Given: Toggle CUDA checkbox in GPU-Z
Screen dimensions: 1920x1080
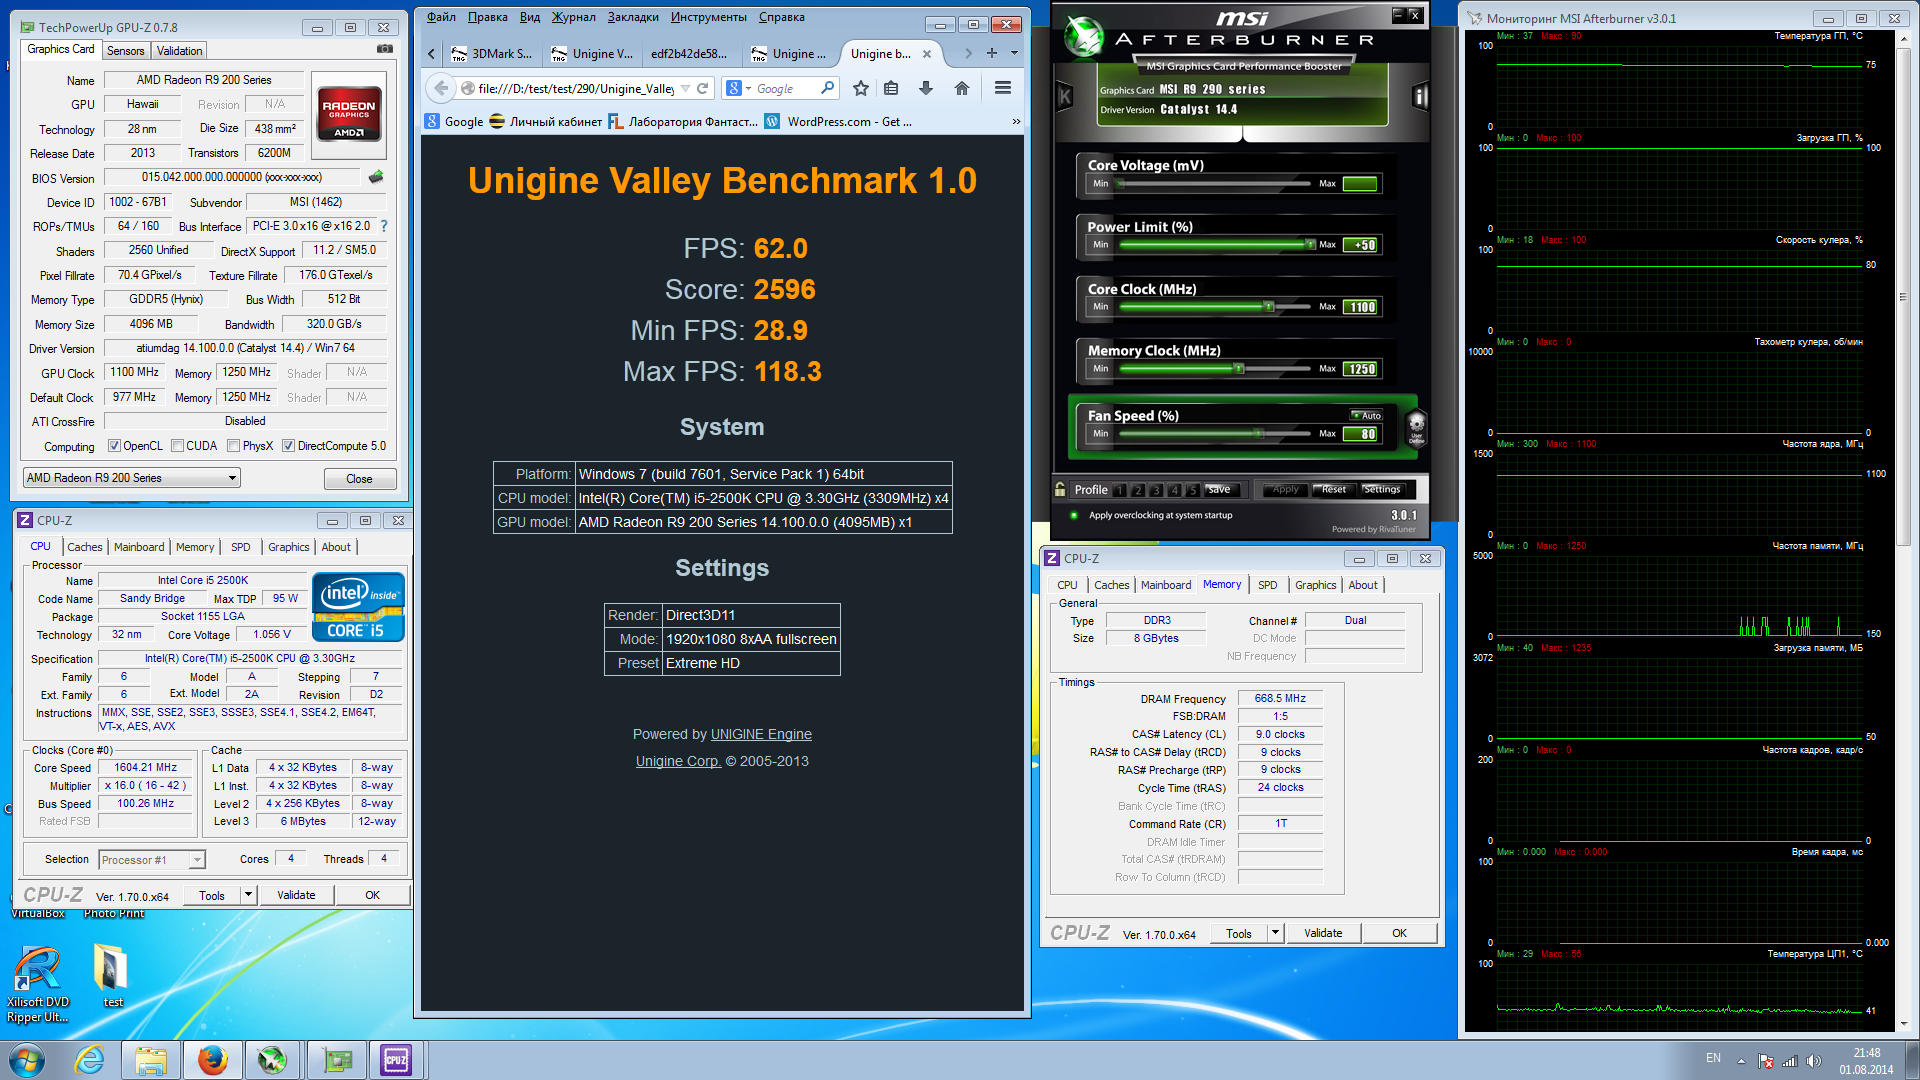Looking at the screenshot, I should 177,446.
